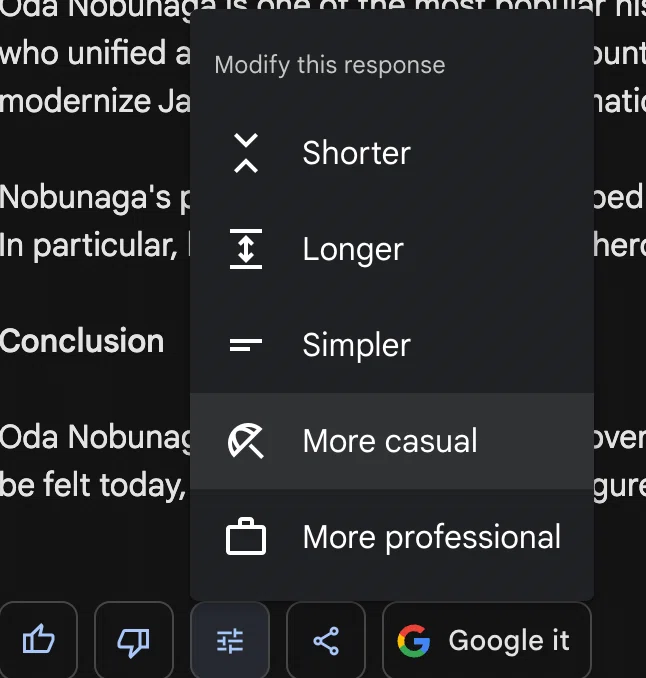Click the Shorter collapse-arrows icon
This screenshot has height=678, width=646.
tap(246, 153)
